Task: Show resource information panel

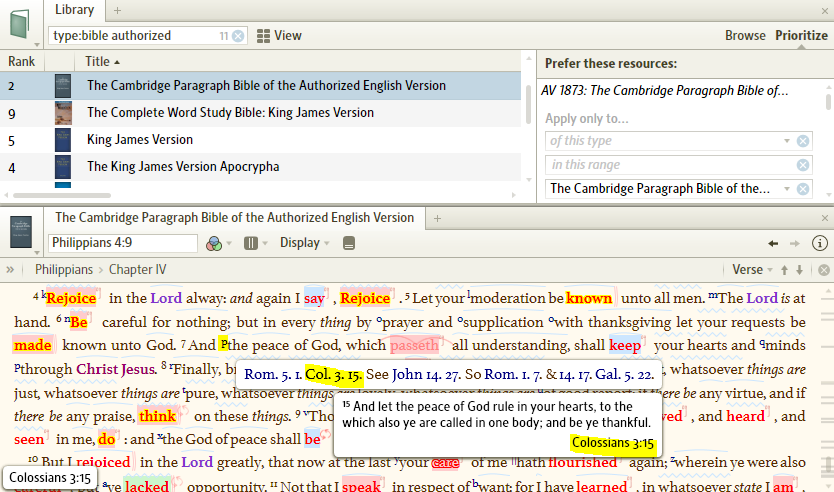Action: [x=820, y=243]
